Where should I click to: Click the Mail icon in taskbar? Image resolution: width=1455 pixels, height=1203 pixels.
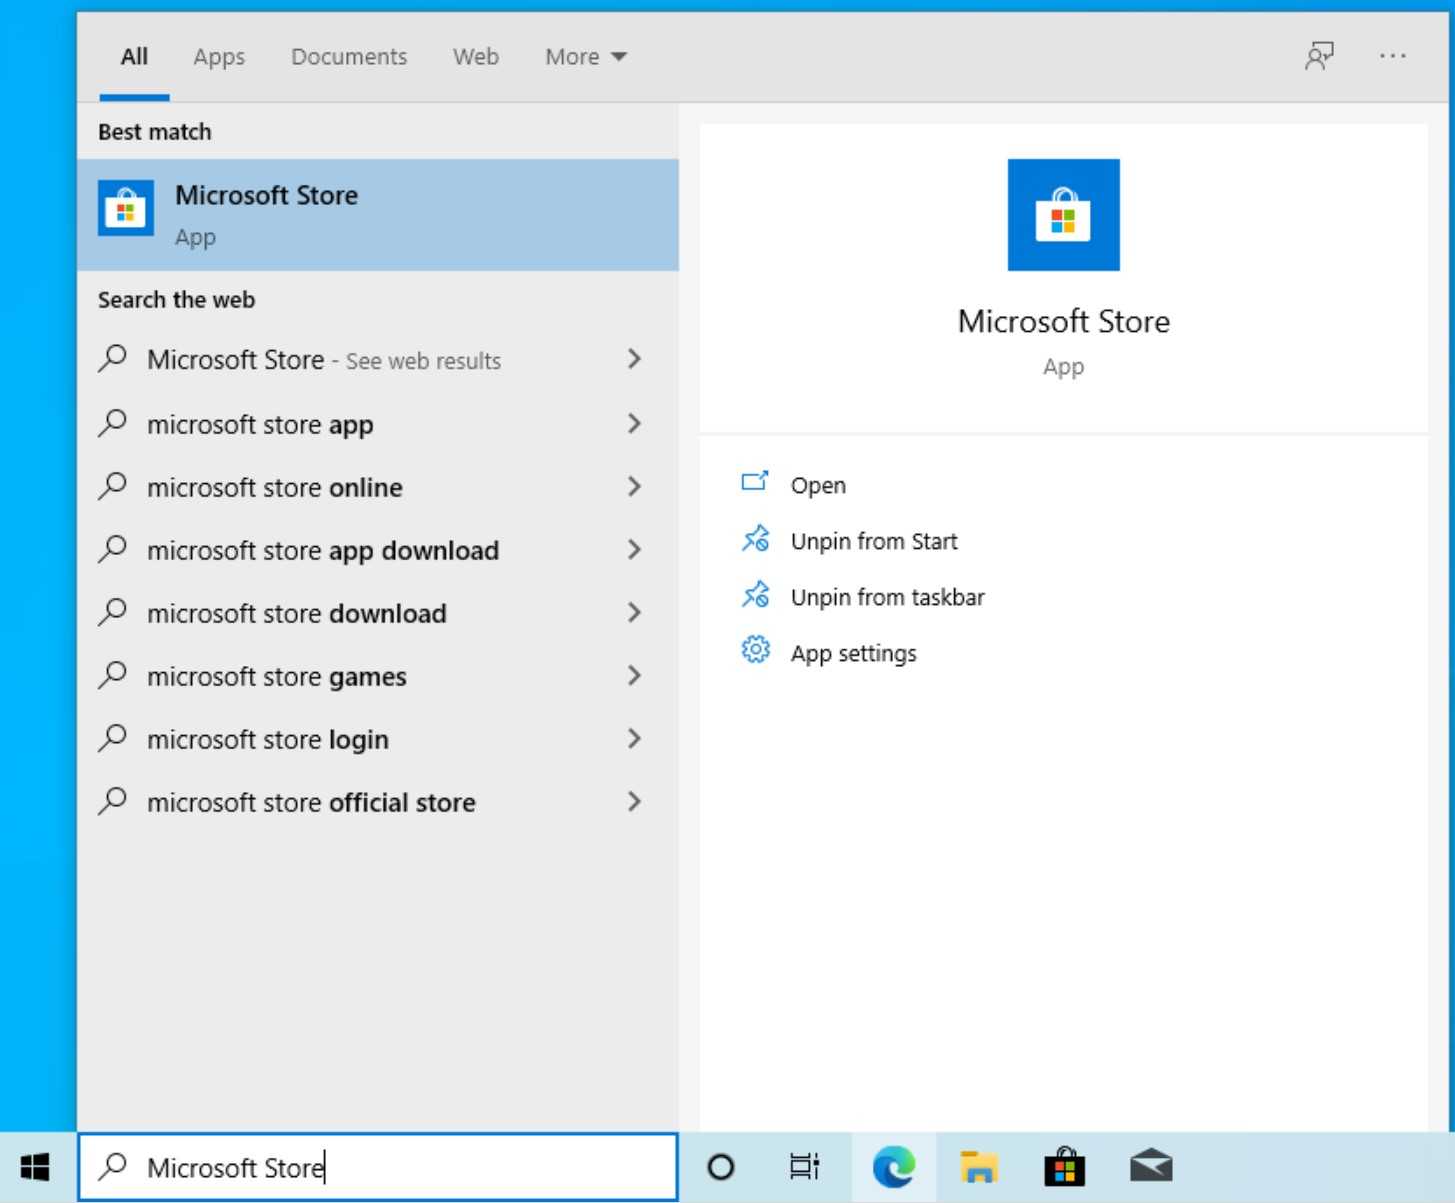(x=1151, y=1166)
